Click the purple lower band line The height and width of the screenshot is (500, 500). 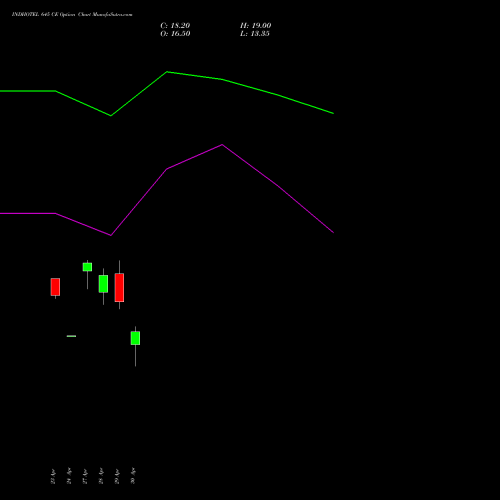coord(167,169)
